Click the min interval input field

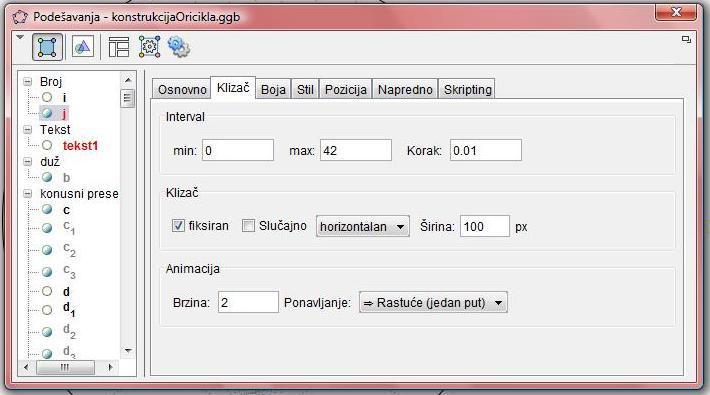coord(238,150)
